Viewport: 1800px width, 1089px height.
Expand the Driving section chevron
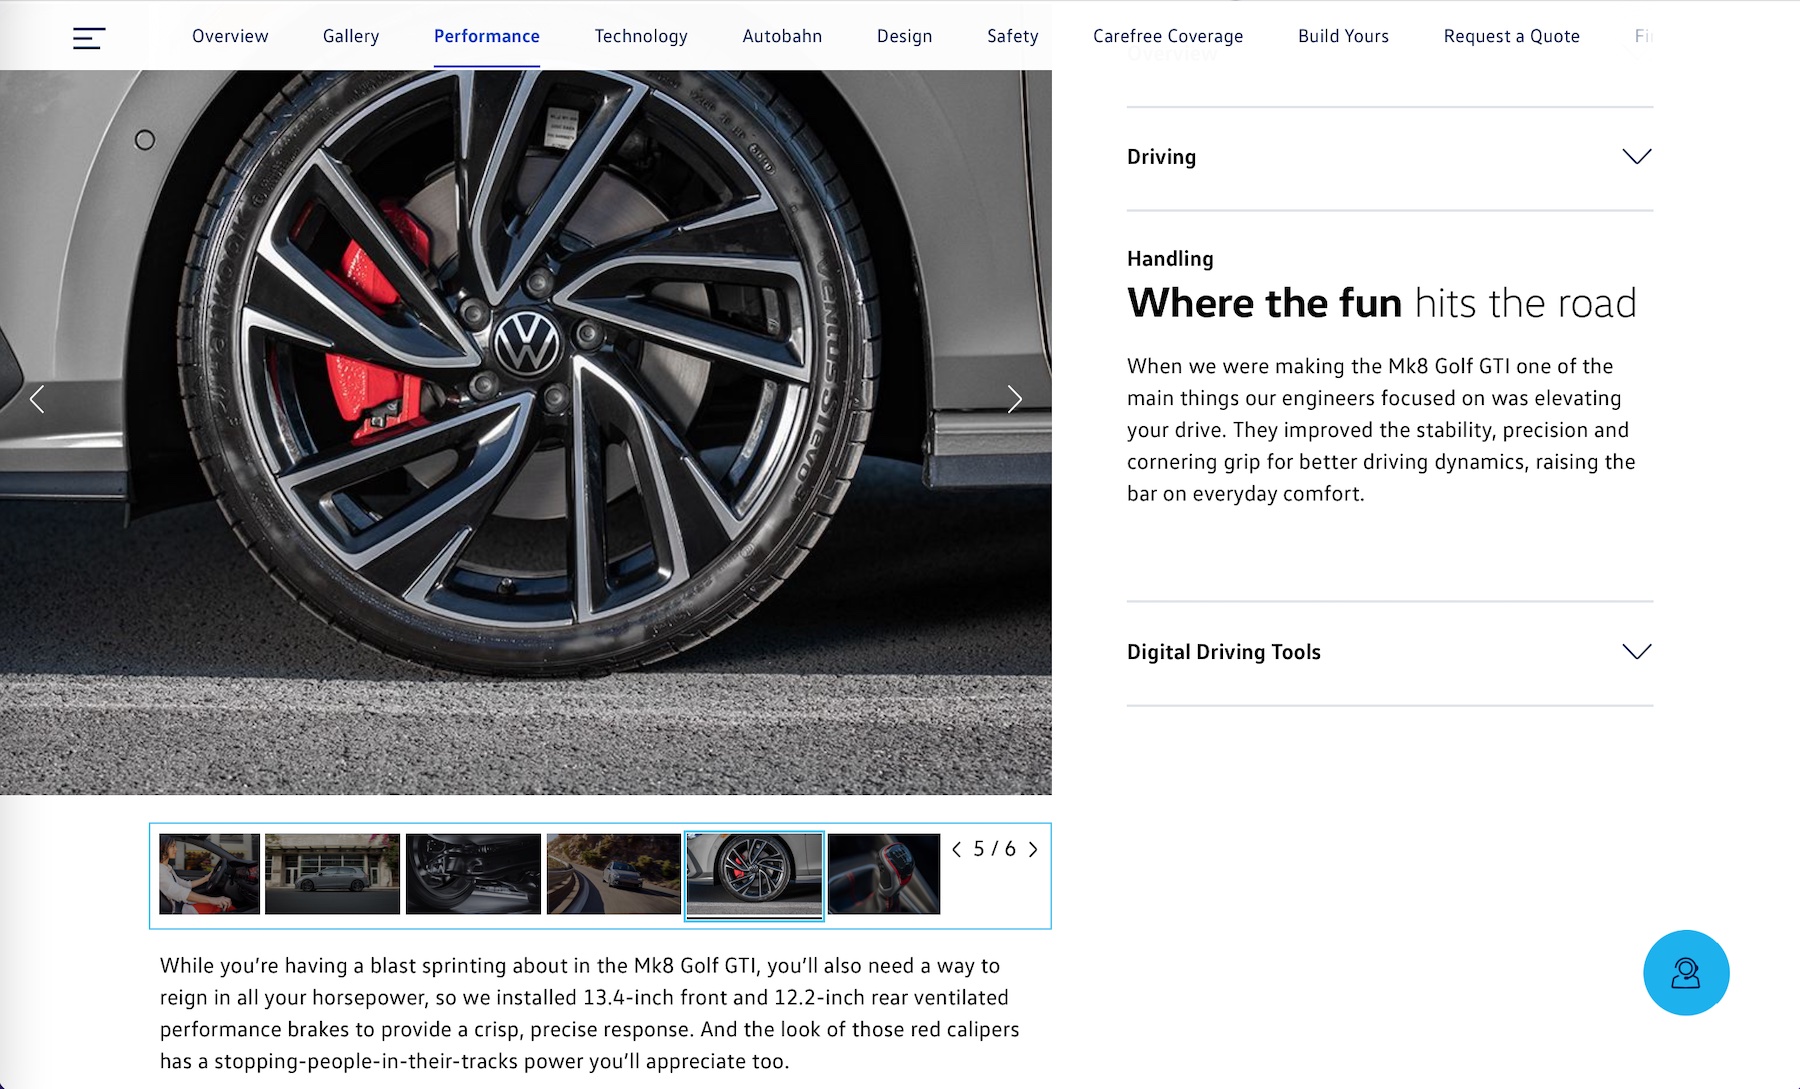pyautogui.click(x=1636, y=157)
